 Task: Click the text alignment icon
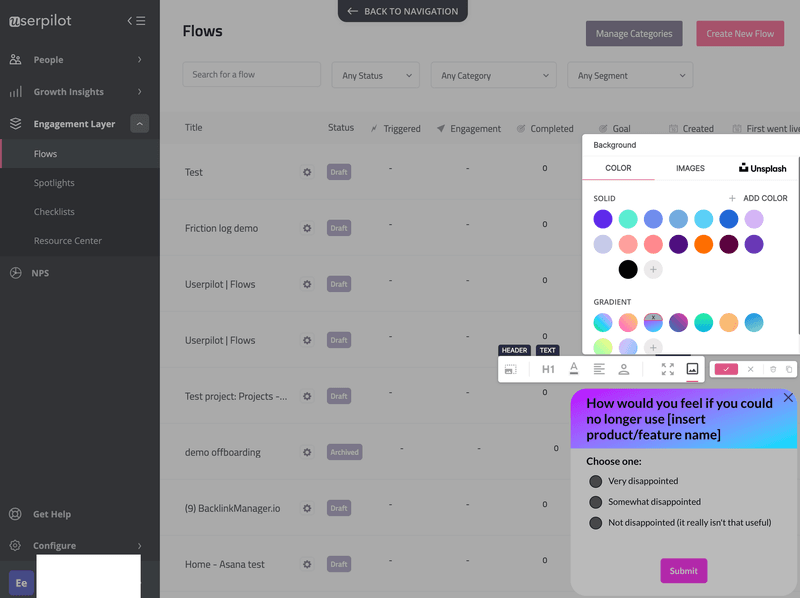click(598, 368)
